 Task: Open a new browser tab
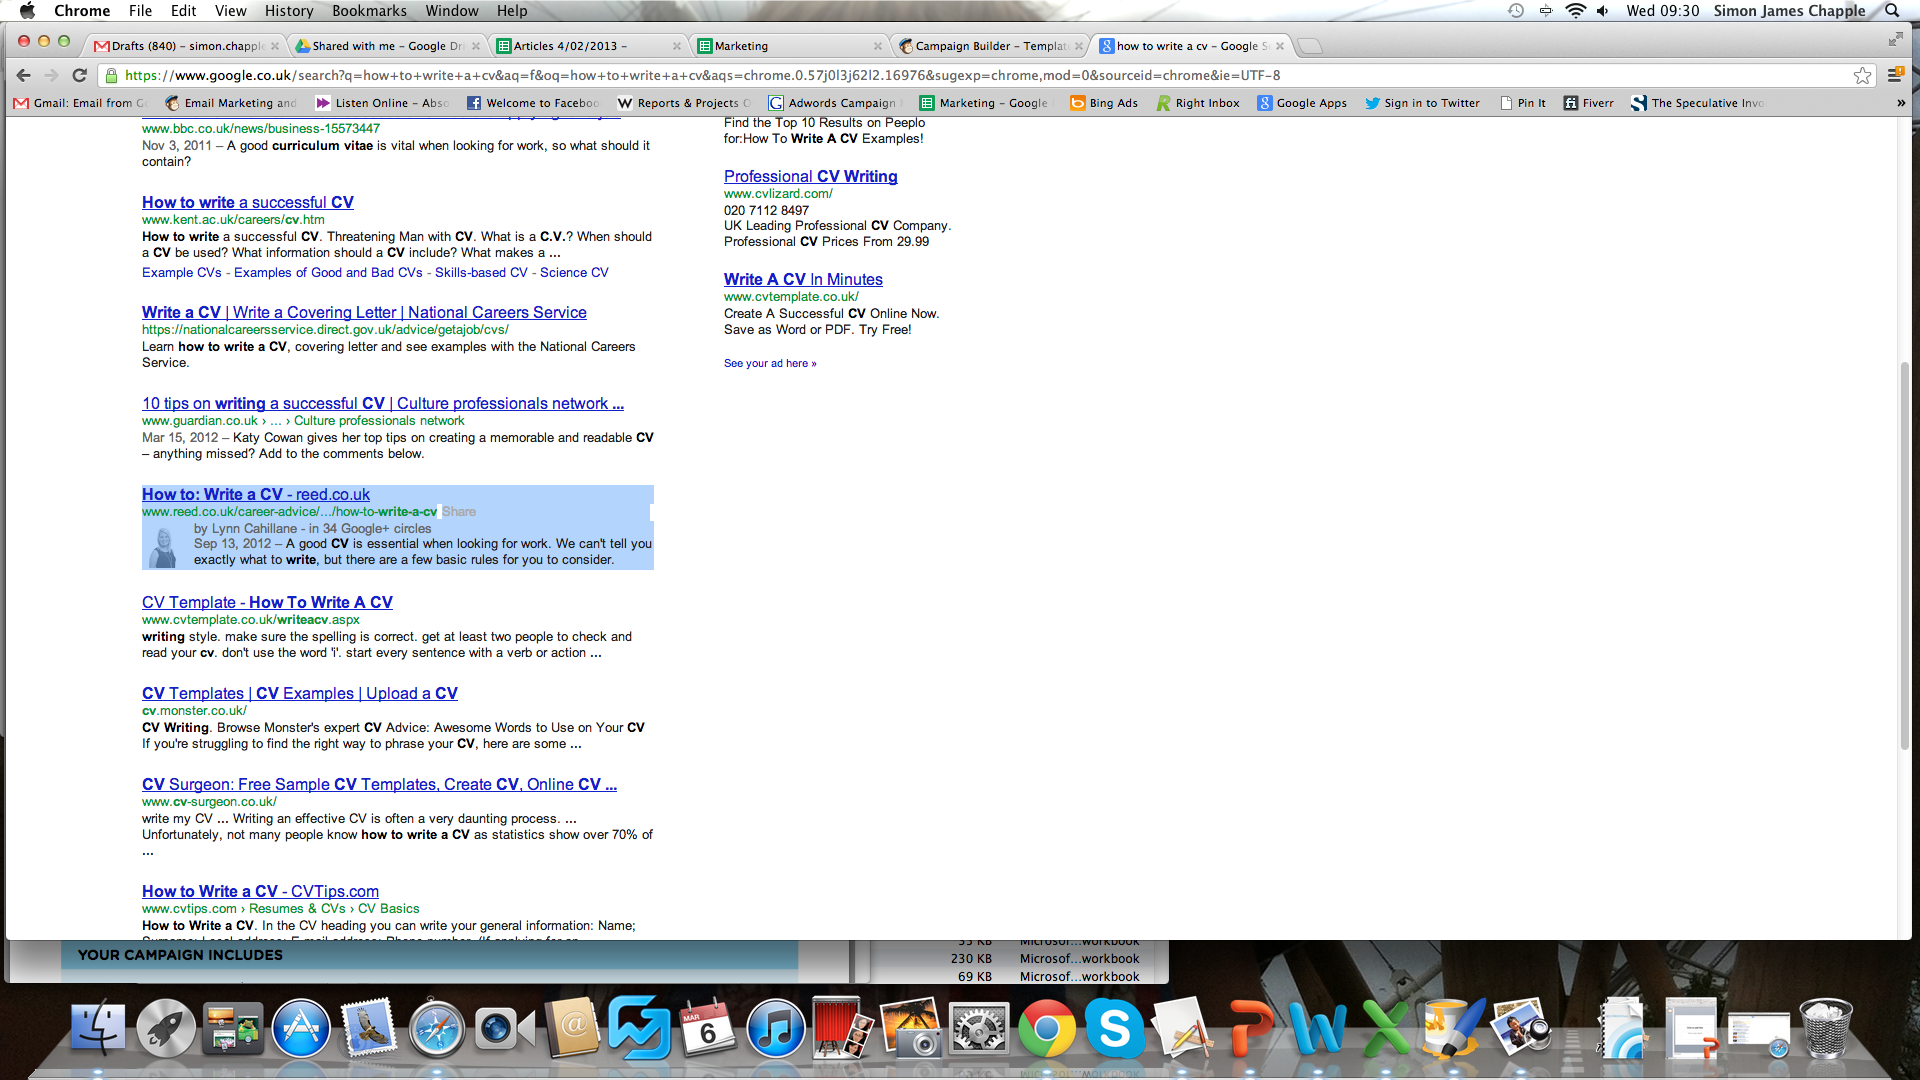pyautogui.click(x=1310, y=46)
